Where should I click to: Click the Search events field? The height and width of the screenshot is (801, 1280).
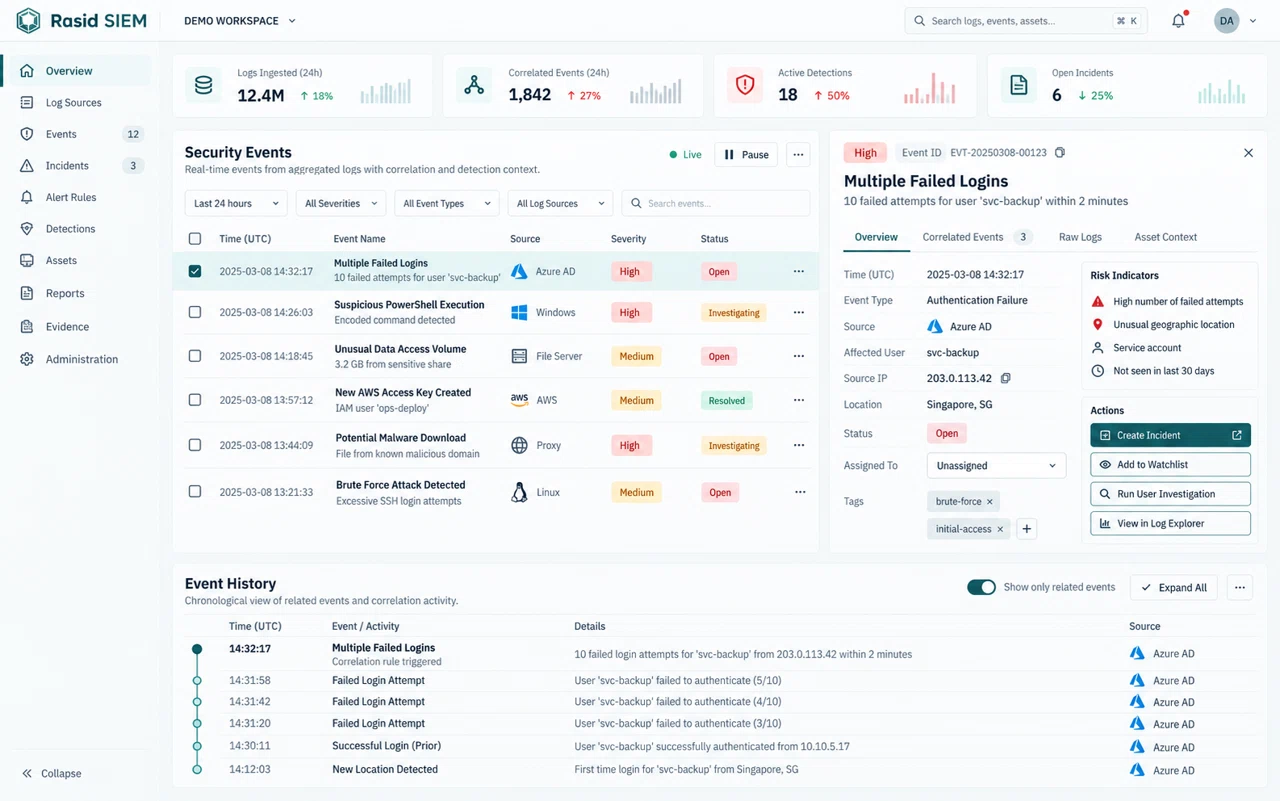tap(716, 203)
